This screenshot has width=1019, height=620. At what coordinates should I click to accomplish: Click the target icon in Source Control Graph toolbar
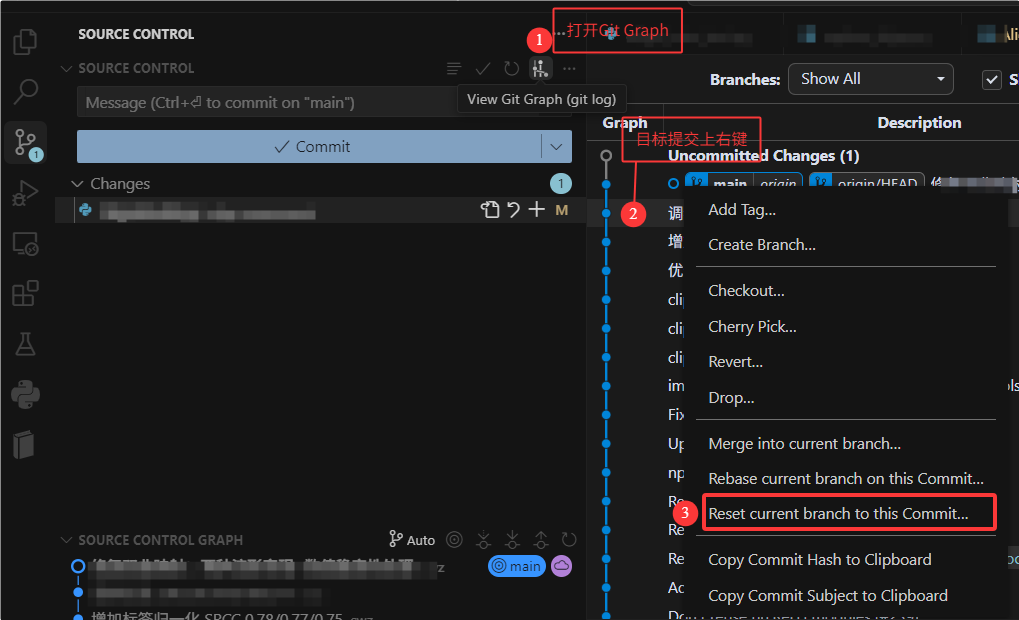click(x=454, y=539)
